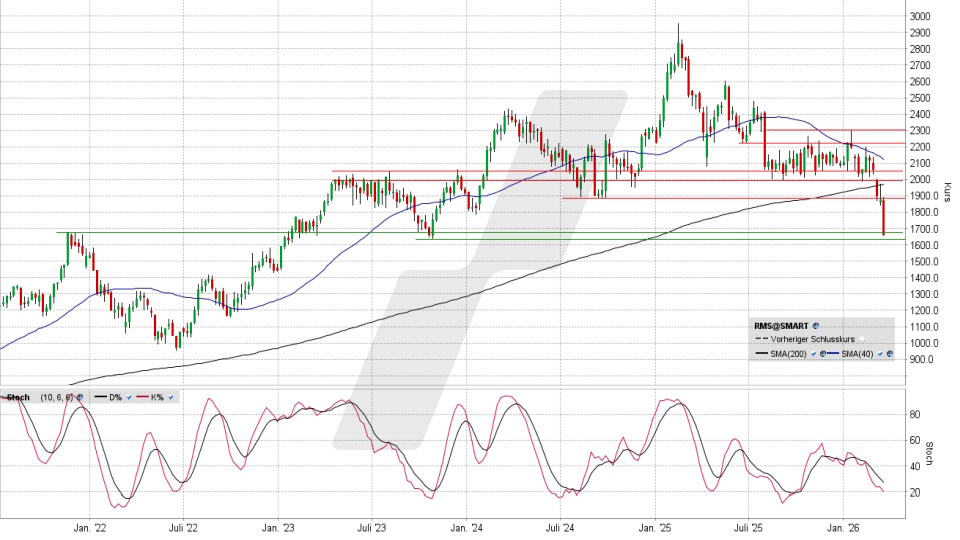960x540 pixels.
Task: Click the 80 level on Stoch axis
Action: 914,412
